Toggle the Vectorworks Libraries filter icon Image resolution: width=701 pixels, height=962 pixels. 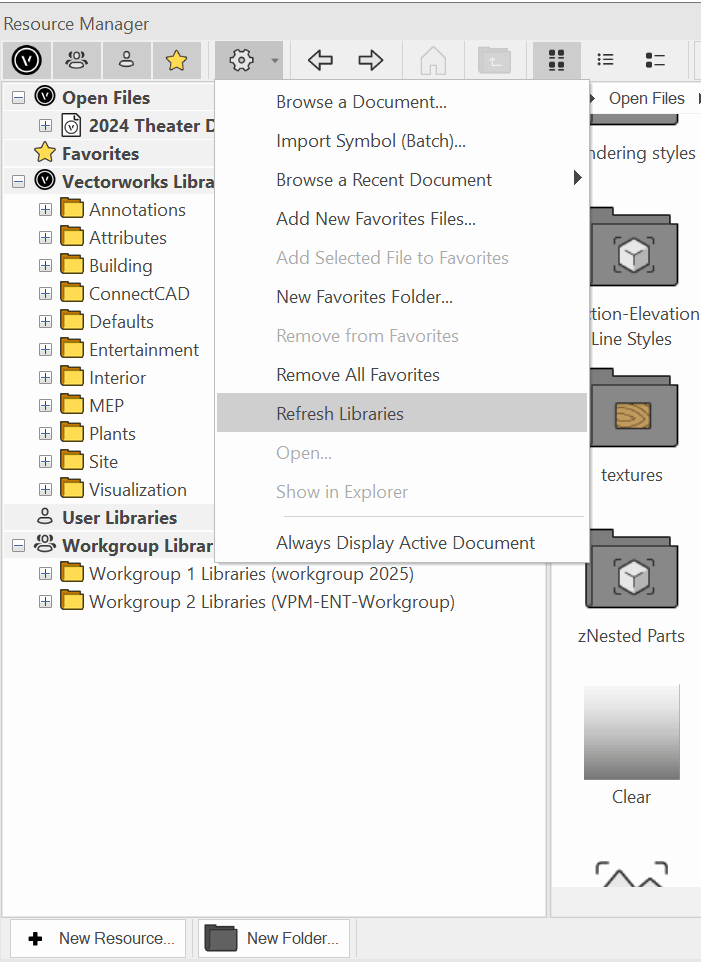pos(27,60)
